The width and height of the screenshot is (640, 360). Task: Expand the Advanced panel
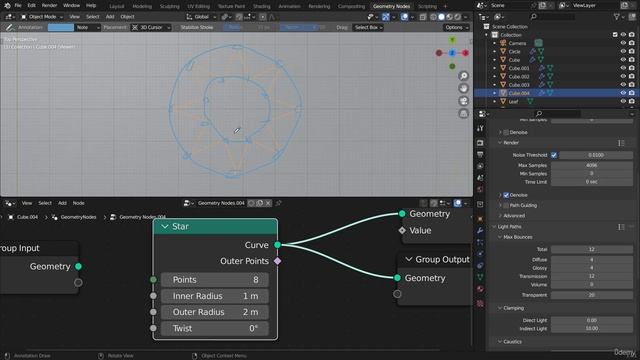(x=500, y=216)
